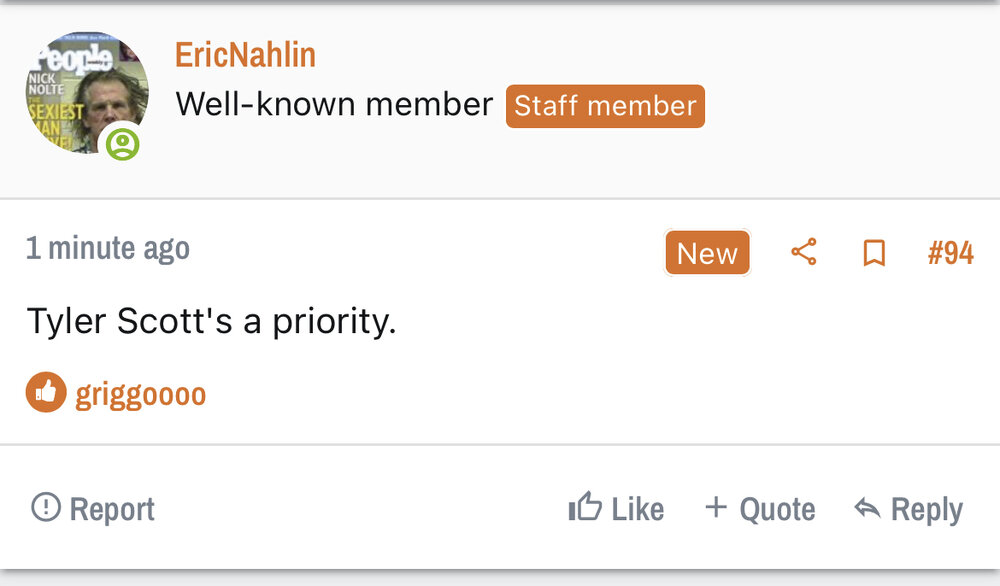1000x586 pixels.
Task: Click the orange "New" post badge
Action: coord(707,253)
